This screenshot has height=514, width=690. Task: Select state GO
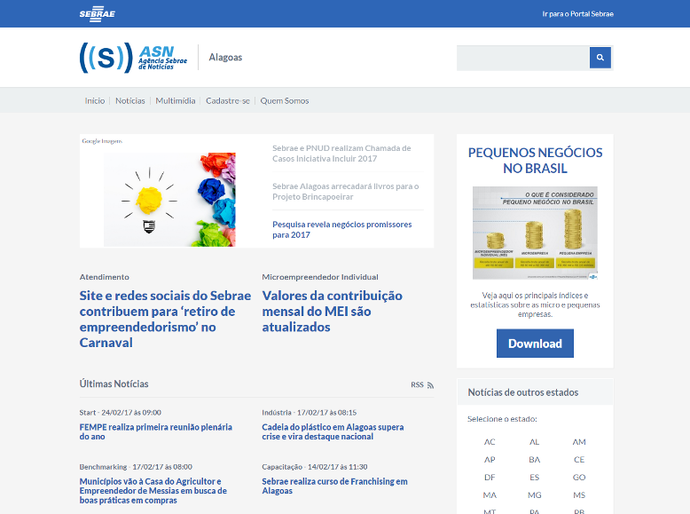(x=579, y=477)
